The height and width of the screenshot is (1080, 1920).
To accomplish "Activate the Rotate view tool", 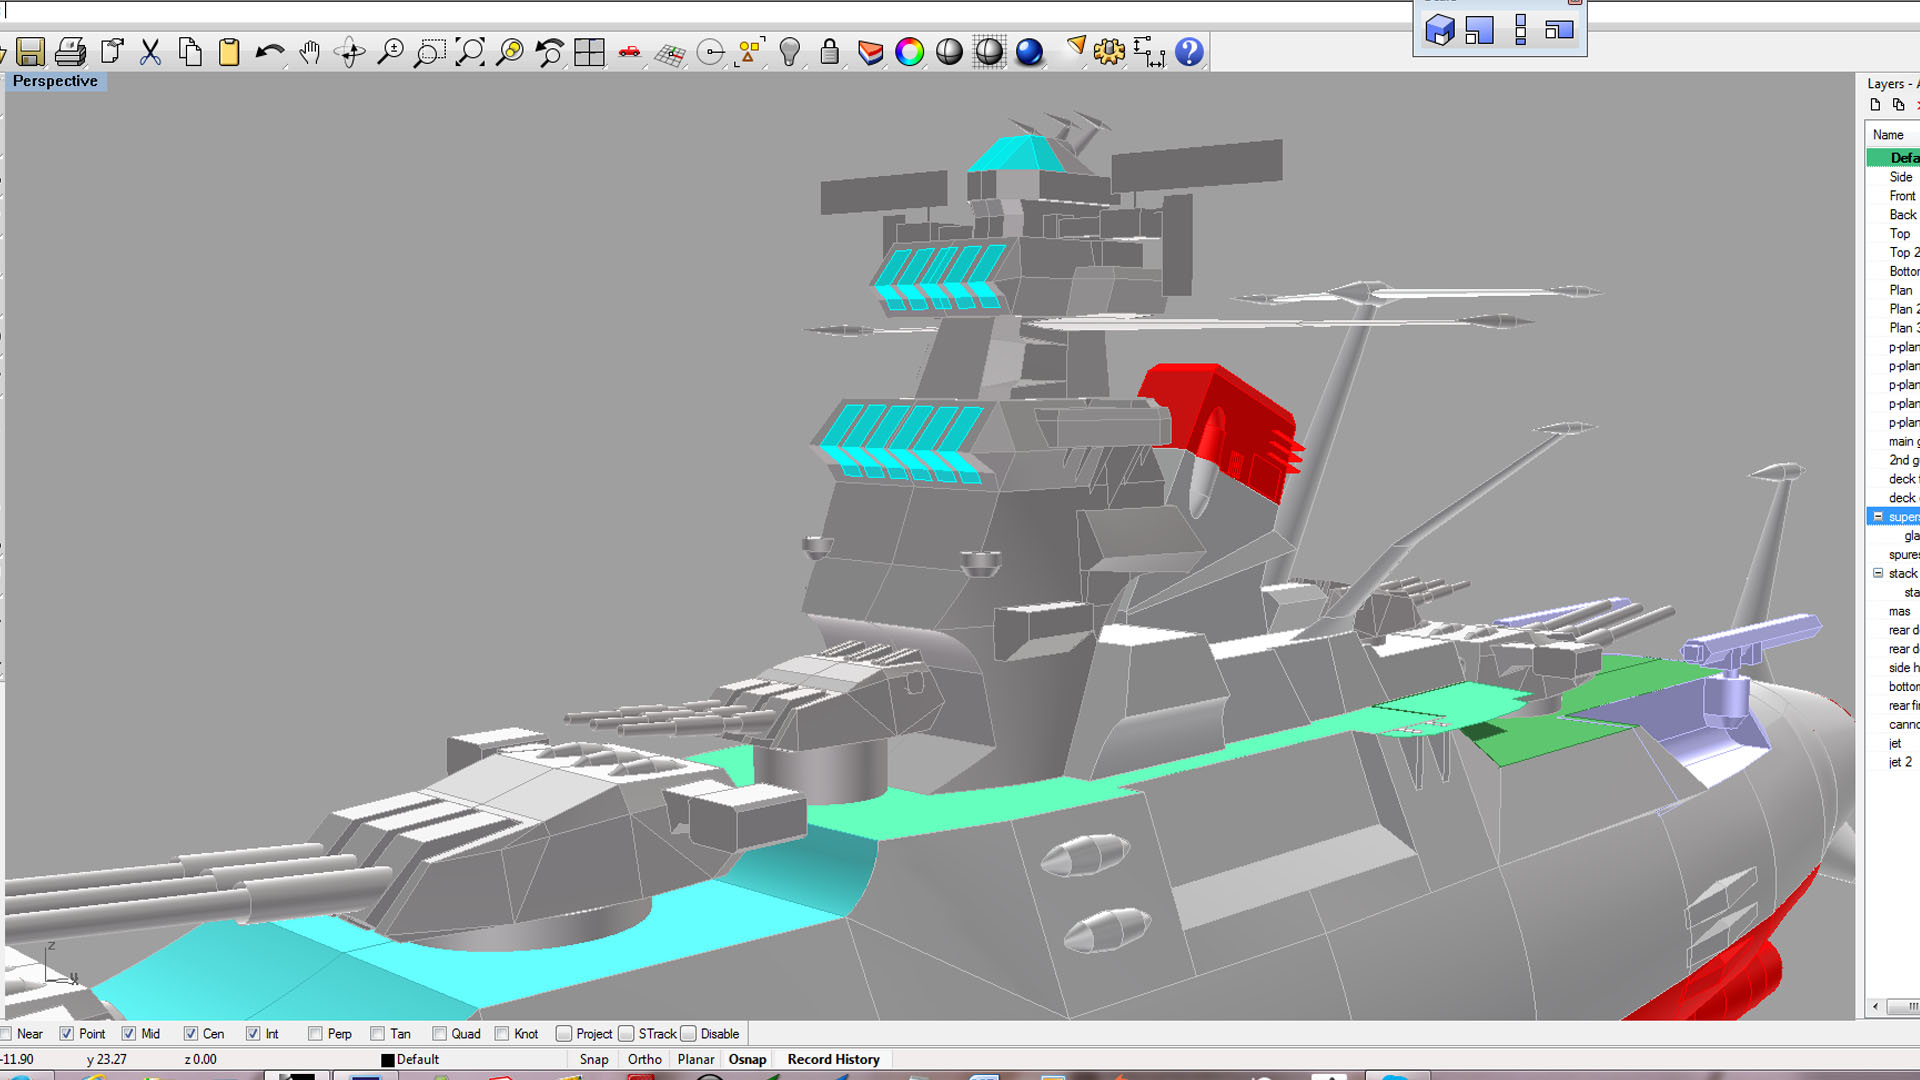I will pos(350,52).
